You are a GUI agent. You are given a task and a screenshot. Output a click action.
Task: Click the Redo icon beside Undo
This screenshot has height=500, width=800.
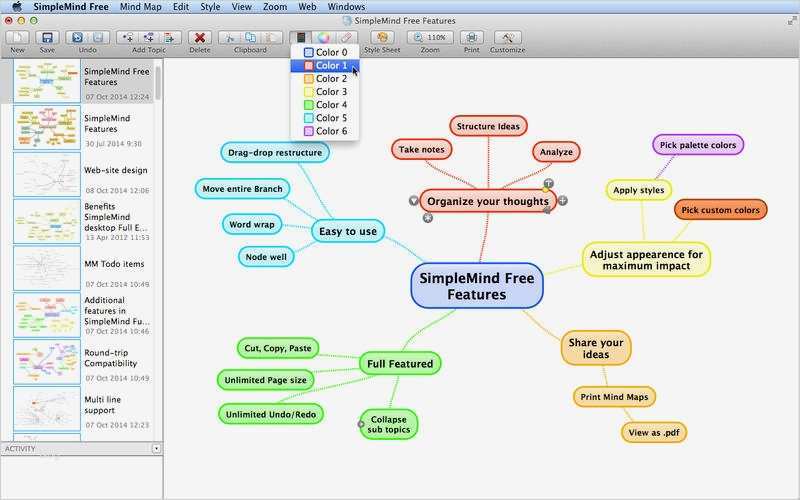pyautogui.click(x=98, y=38)
